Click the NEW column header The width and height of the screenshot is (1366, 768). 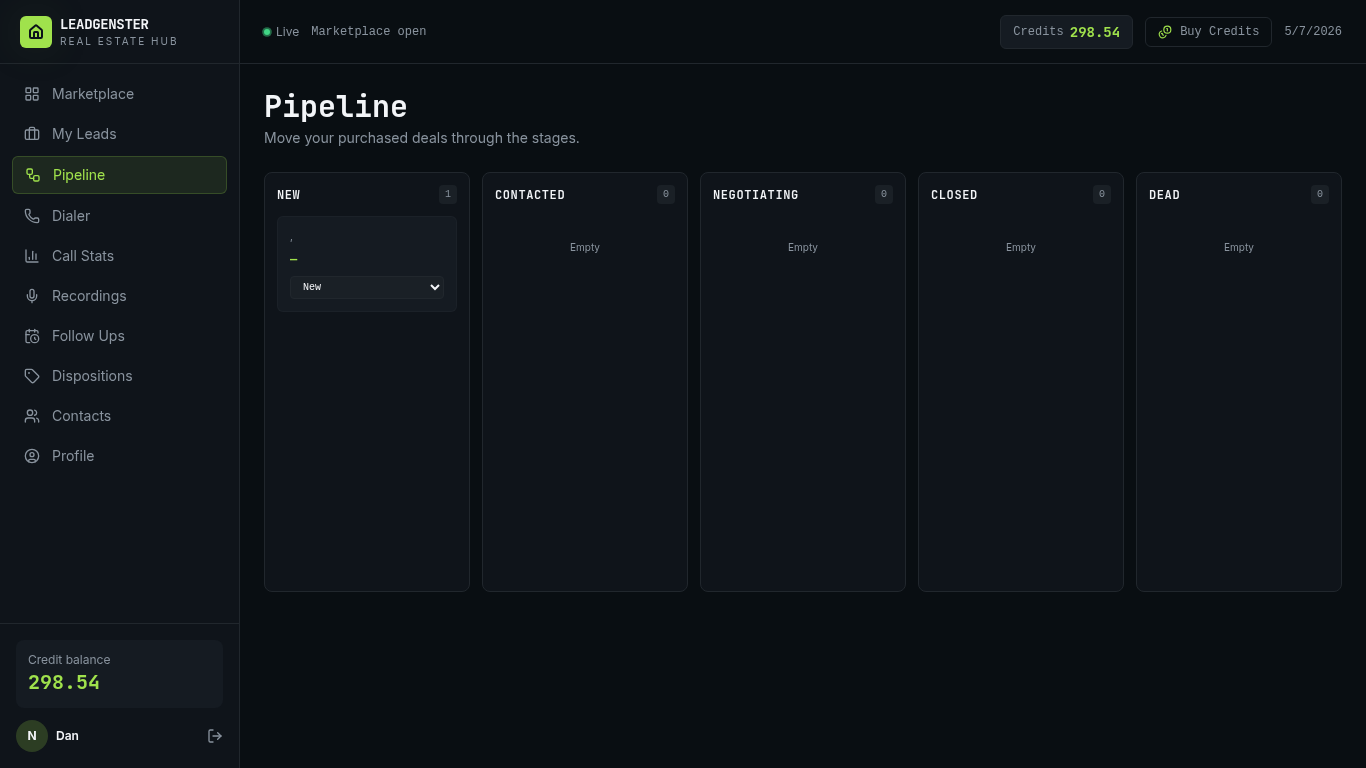coord(289,195)
